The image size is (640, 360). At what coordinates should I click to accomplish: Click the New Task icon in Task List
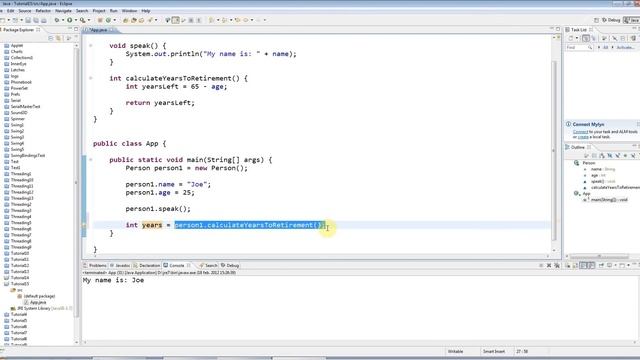pos(571,38)
